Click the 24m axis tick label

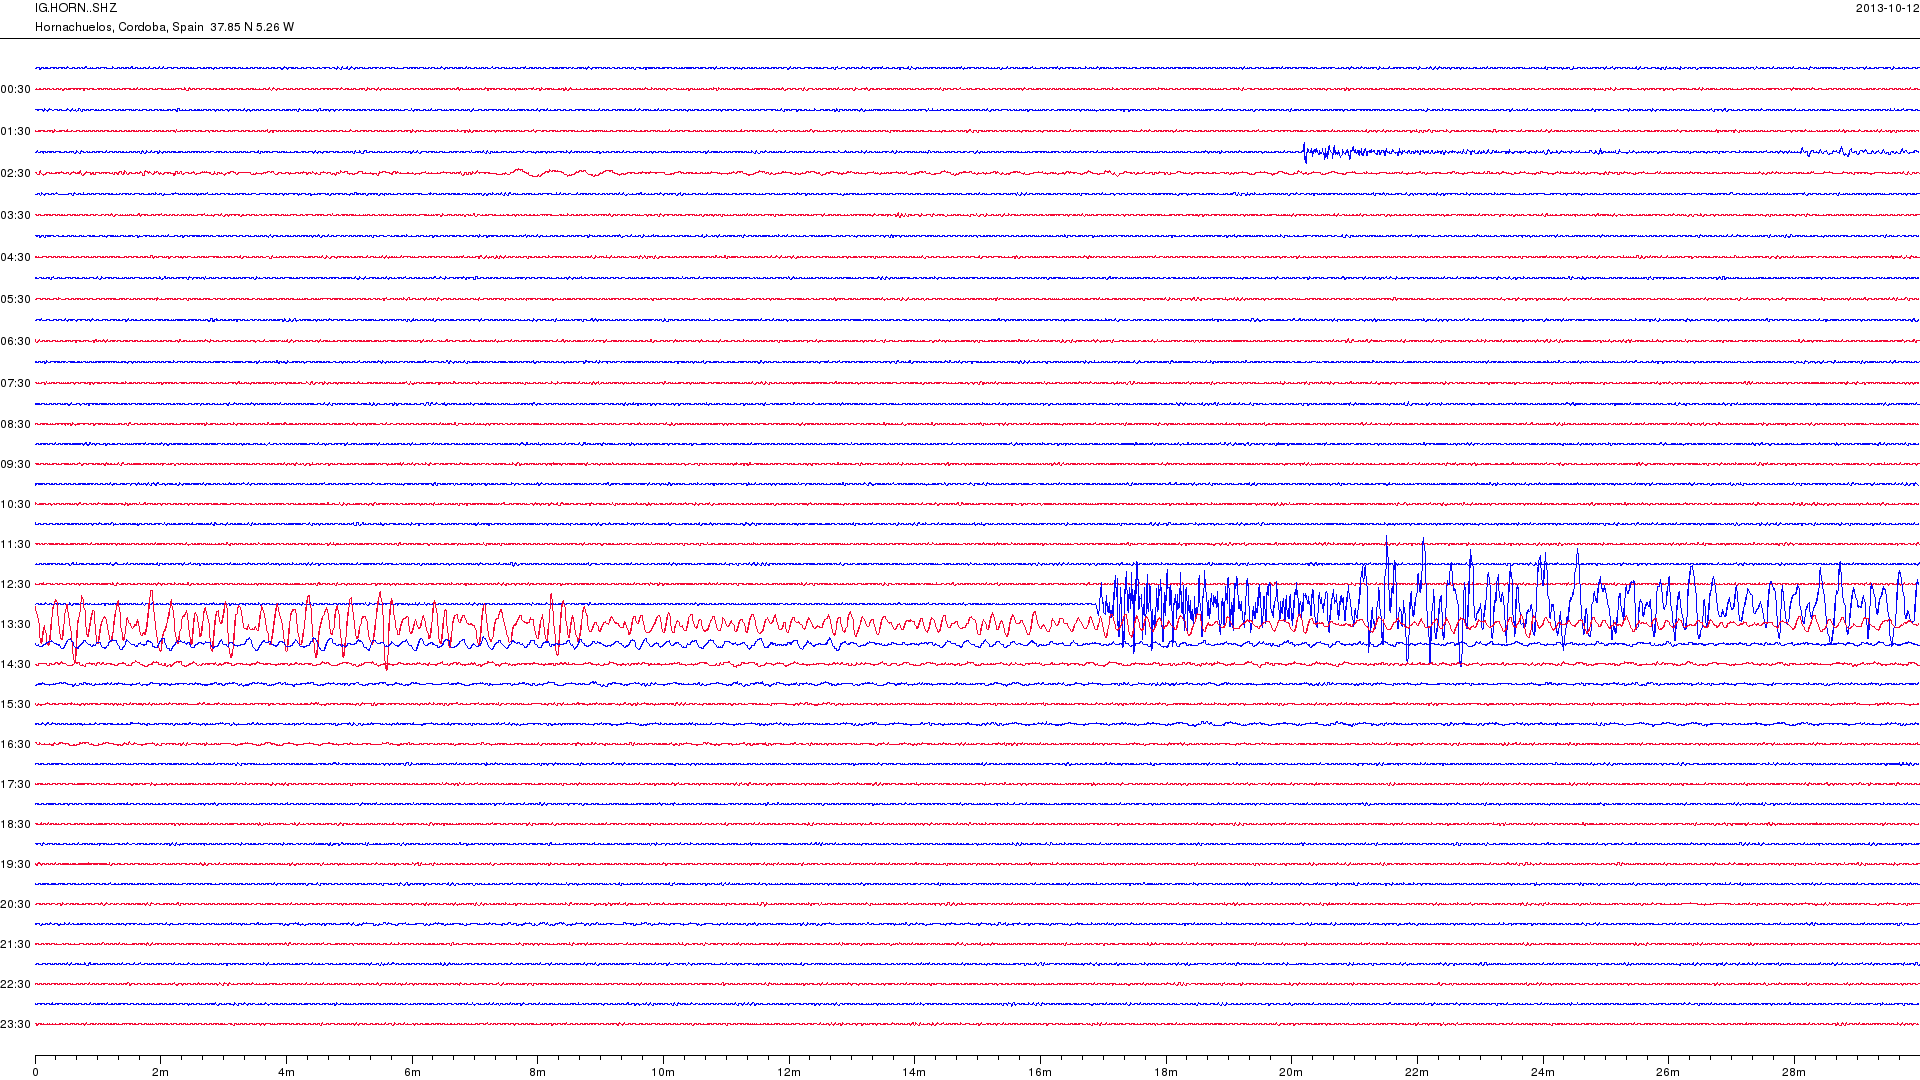[x=1543, y=1072]
